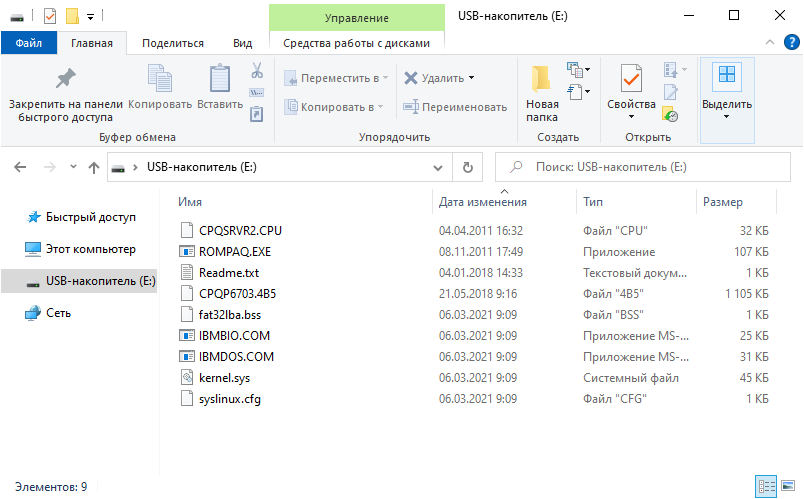Open the Drive Tools tab
The width and height of the screenshot is (804, 499).
(356, 43)
